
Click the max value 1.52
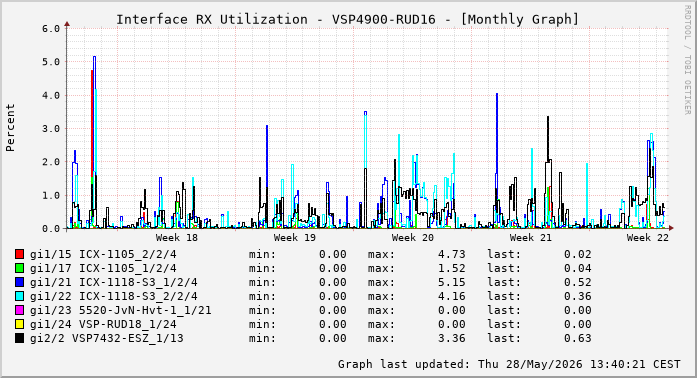click(452, 268)
